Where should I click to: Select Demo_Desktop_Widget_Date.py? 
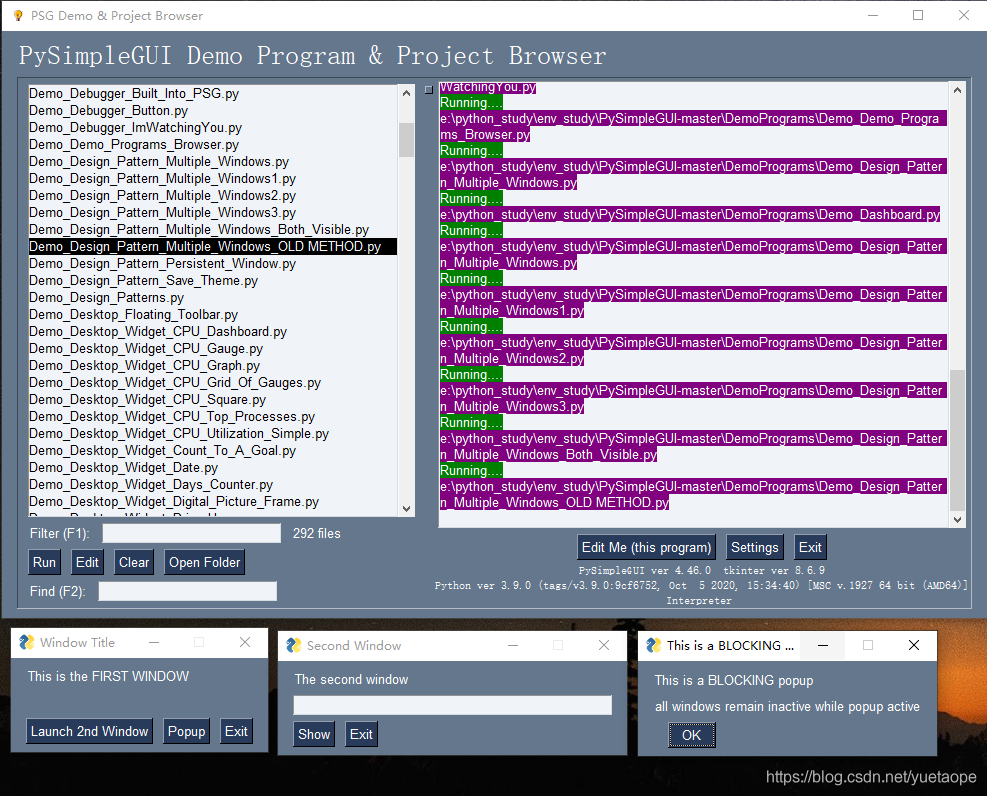coord(213,467)
